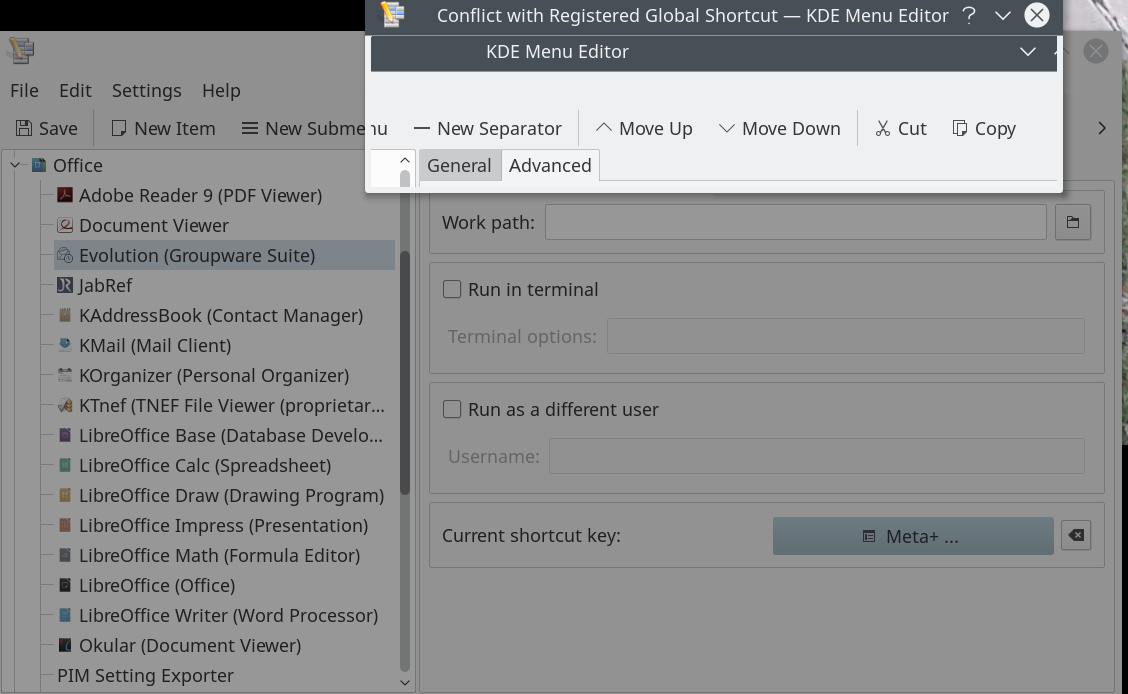Open the File menu

coord(24,91)
